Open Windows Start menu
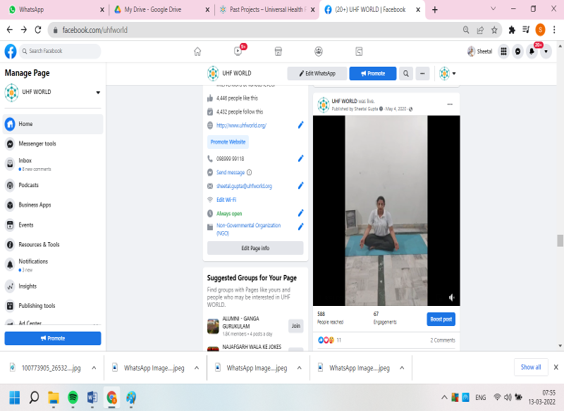Viewport: 564px width, 411px height. pyautogui.click(x=15, y=398)
